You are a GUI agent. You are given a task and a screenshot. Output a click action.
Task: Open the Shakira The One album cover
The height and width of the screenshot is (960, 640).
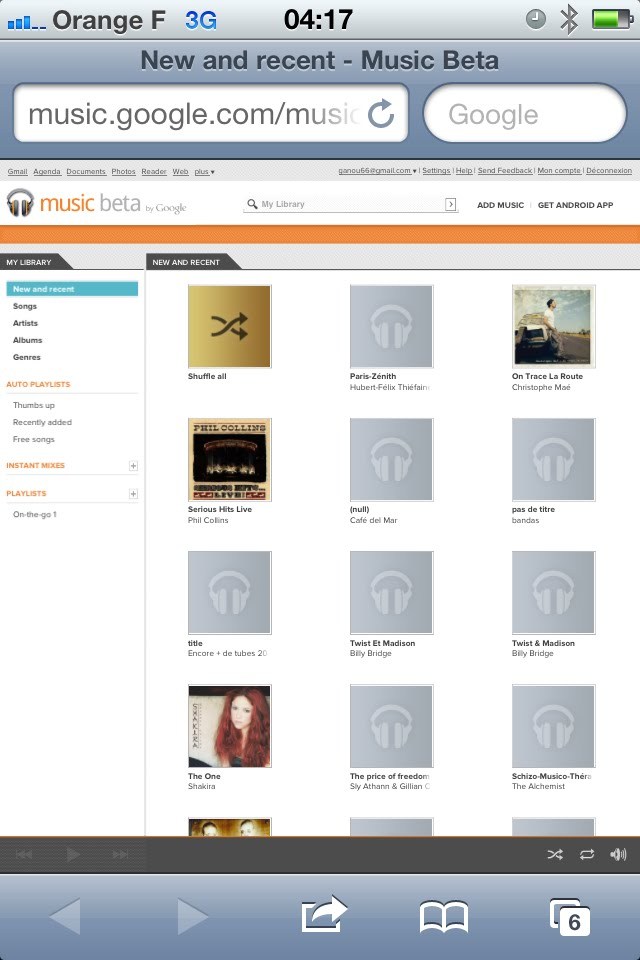229,726
